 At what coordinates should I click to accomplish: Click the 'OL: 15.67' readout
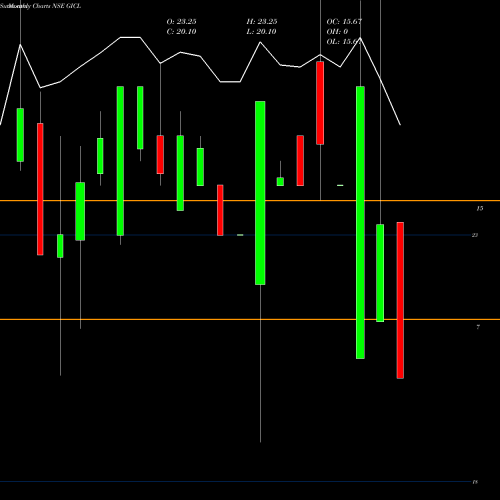344,42
